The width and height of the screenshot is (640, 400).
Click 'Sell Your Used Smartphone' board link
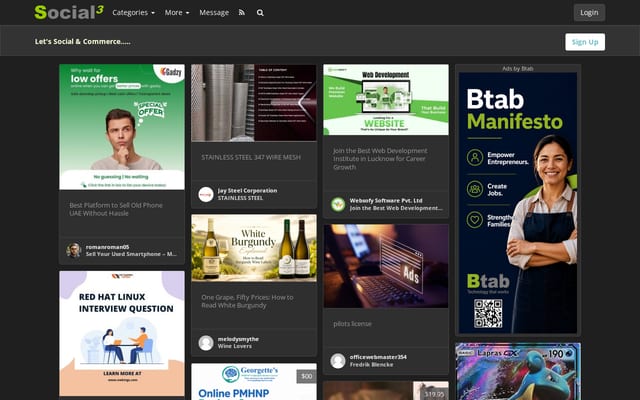131,254
